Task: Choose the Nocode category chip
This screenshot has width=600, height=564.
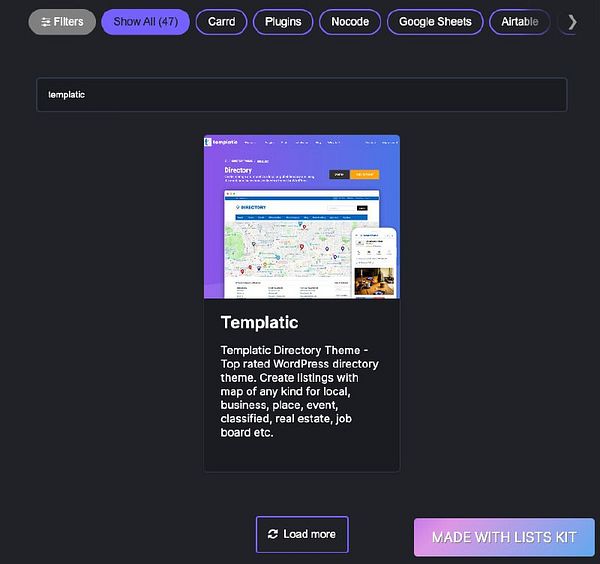Action: [350, 22]
